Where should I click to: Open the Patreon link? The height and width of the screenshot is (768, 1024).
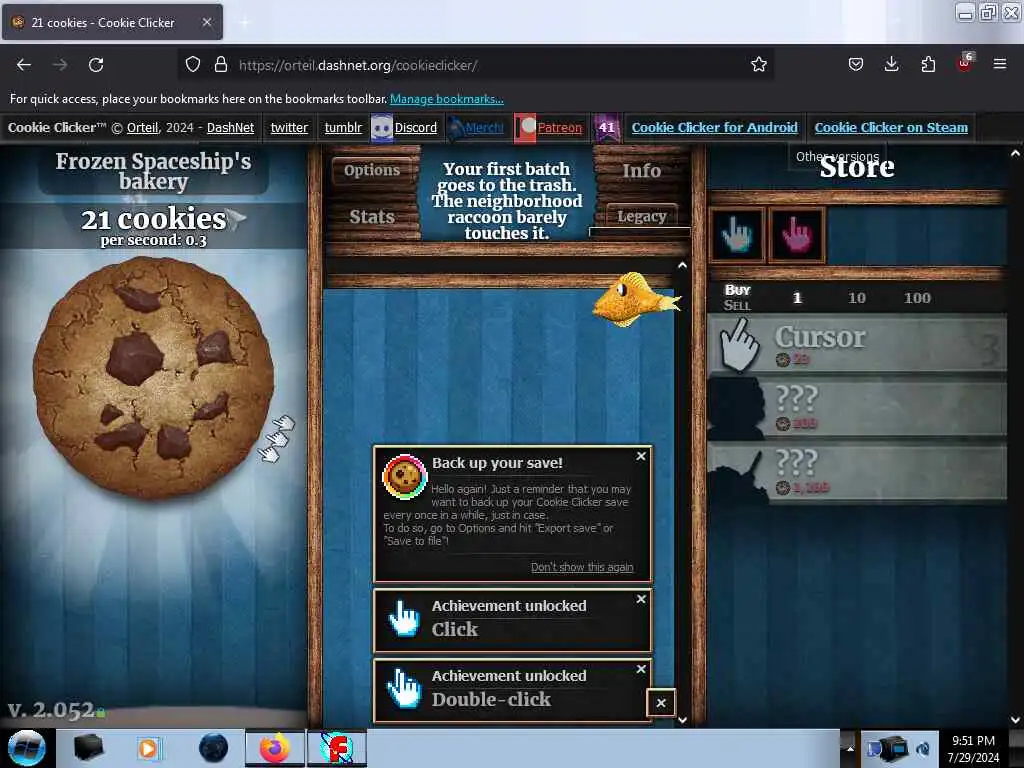point(560,127)
